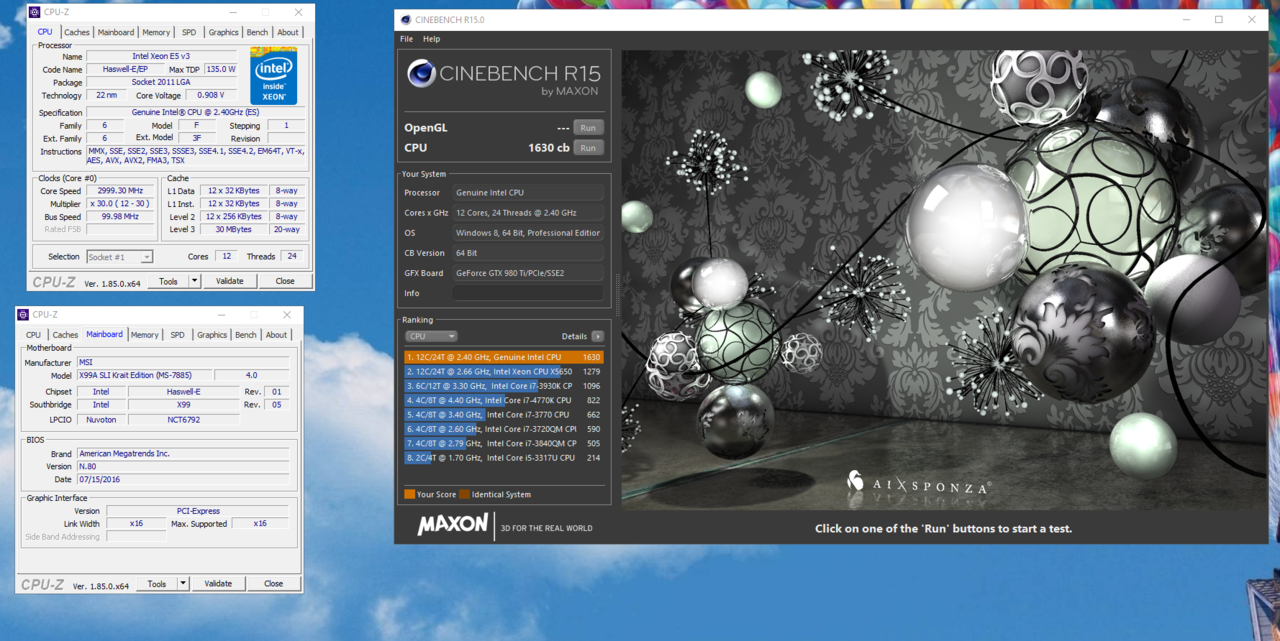
Task: Switch to SPD tab in top CPU-Z window
Action: [189, 32]
